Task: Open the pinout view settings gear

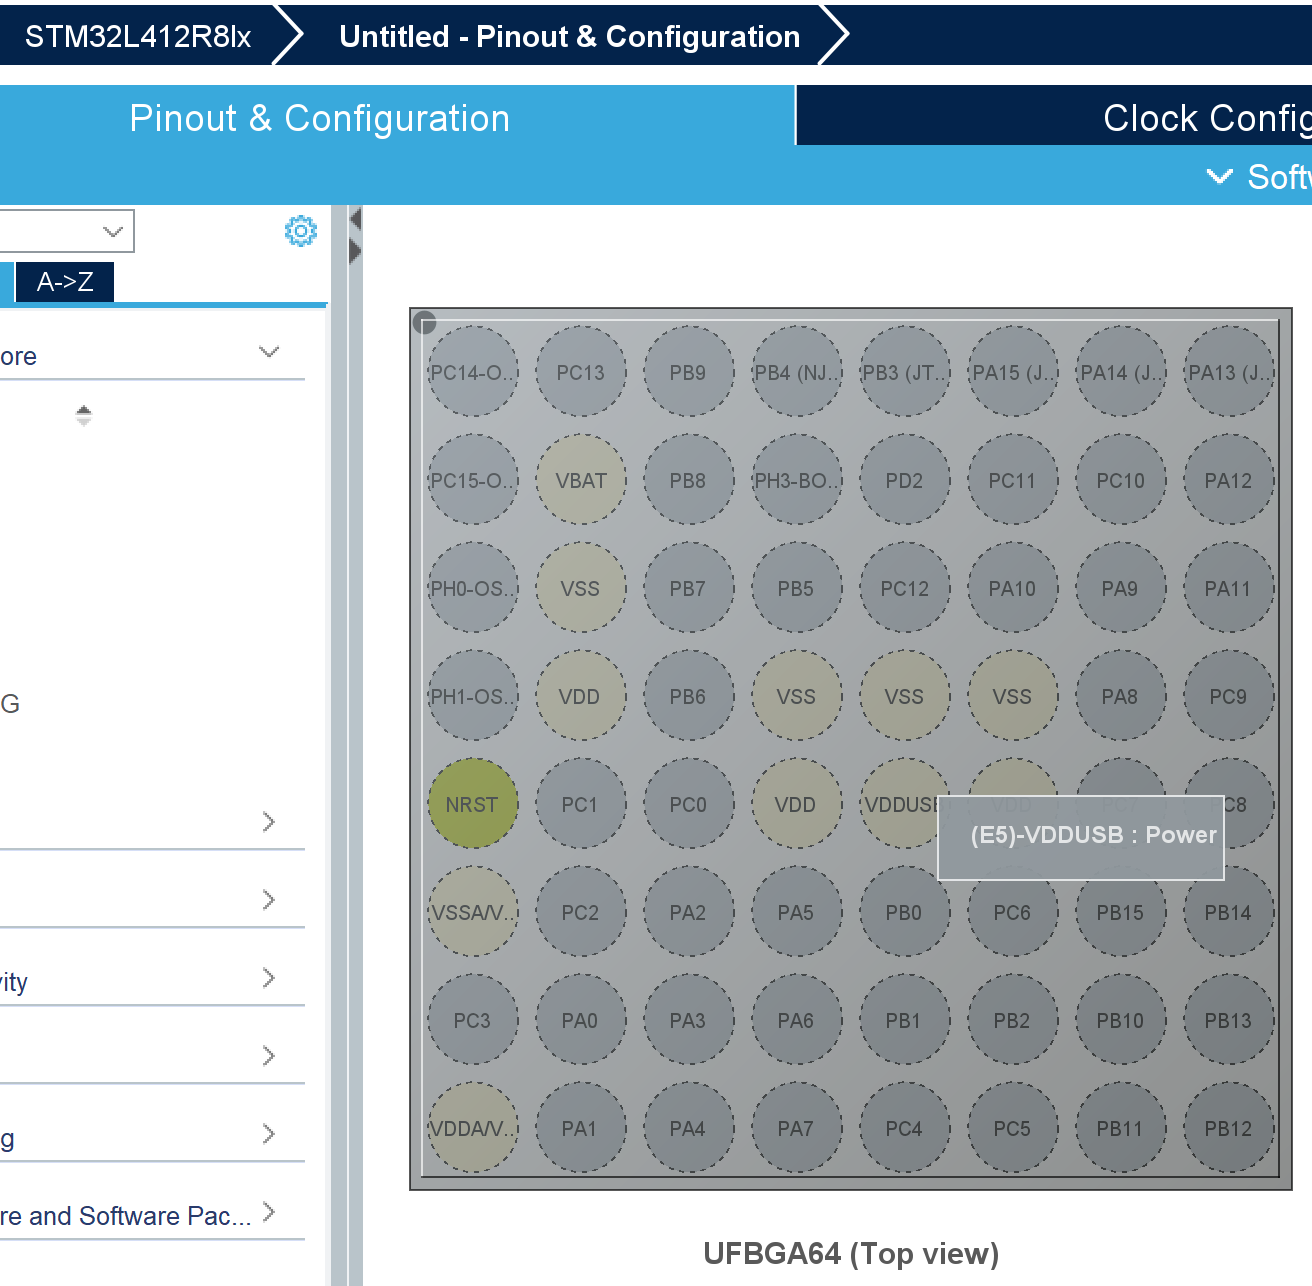Action: [300, 231]
